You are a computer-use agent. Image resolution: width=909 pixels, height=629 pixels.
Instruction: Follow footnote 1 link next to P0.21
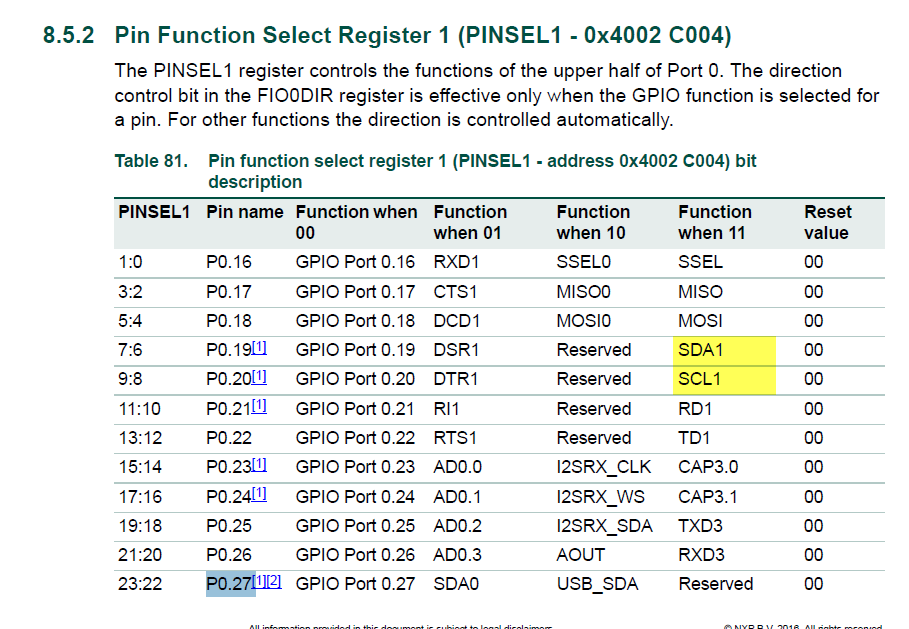click(x=259, y=407)
